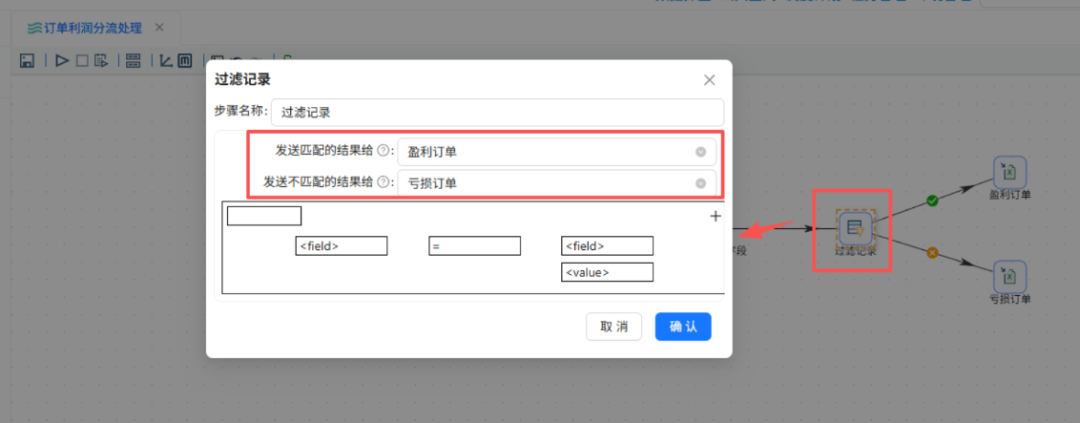The height and width of the screenshot is (423, 1080).
Task: Click the green checkmark hop indicator
Action: [932, 200]
